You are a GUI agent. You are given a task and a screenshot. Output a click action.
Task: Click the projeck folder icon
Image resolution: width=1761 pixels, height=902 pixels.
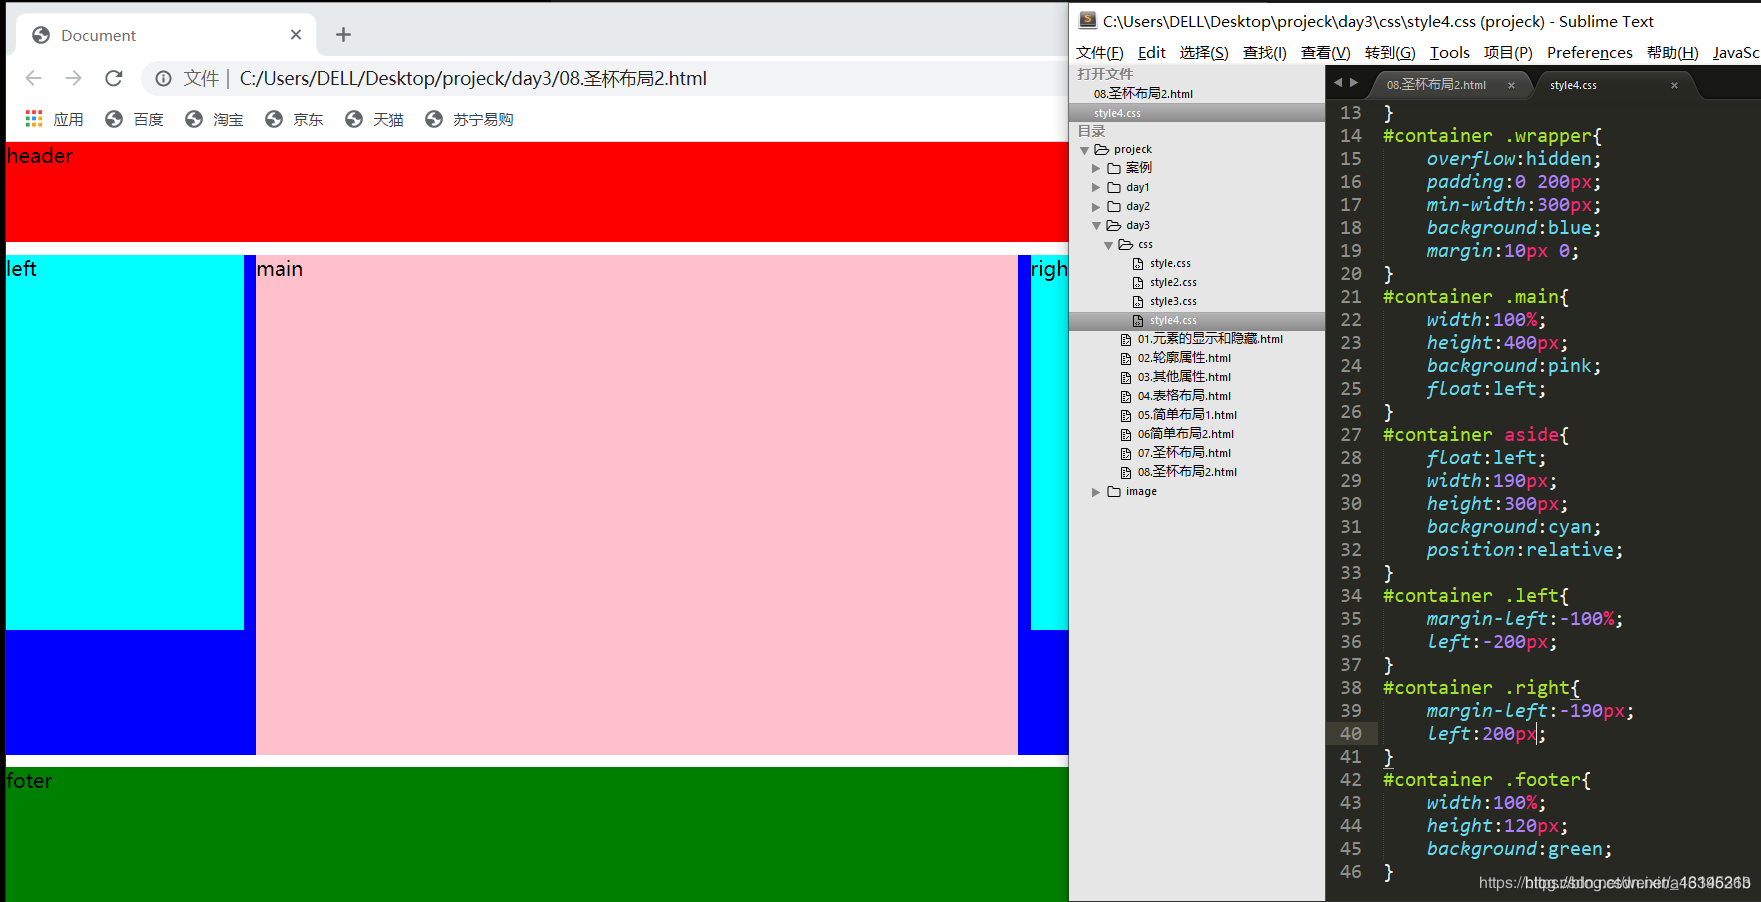click(x=1101, y=149)
